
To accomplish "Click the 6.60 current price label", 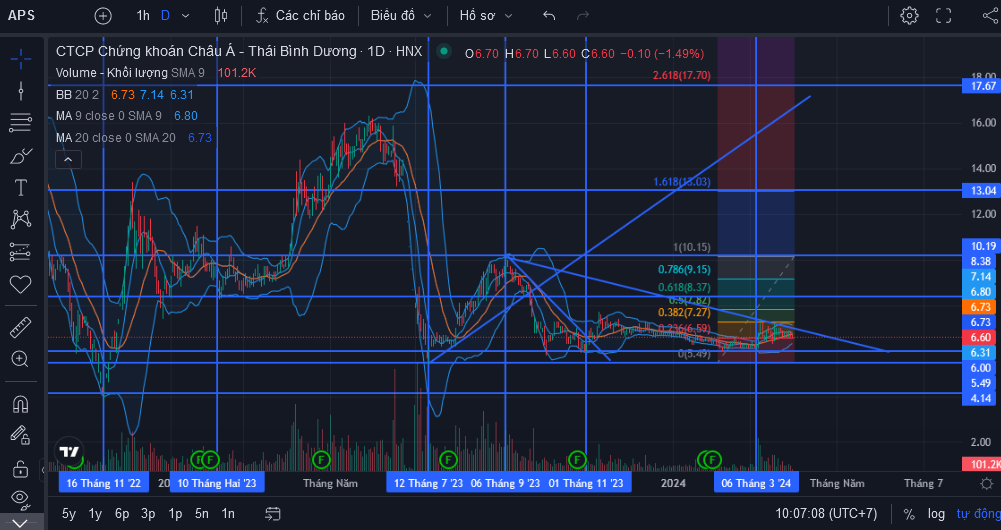I will (981, 338).
